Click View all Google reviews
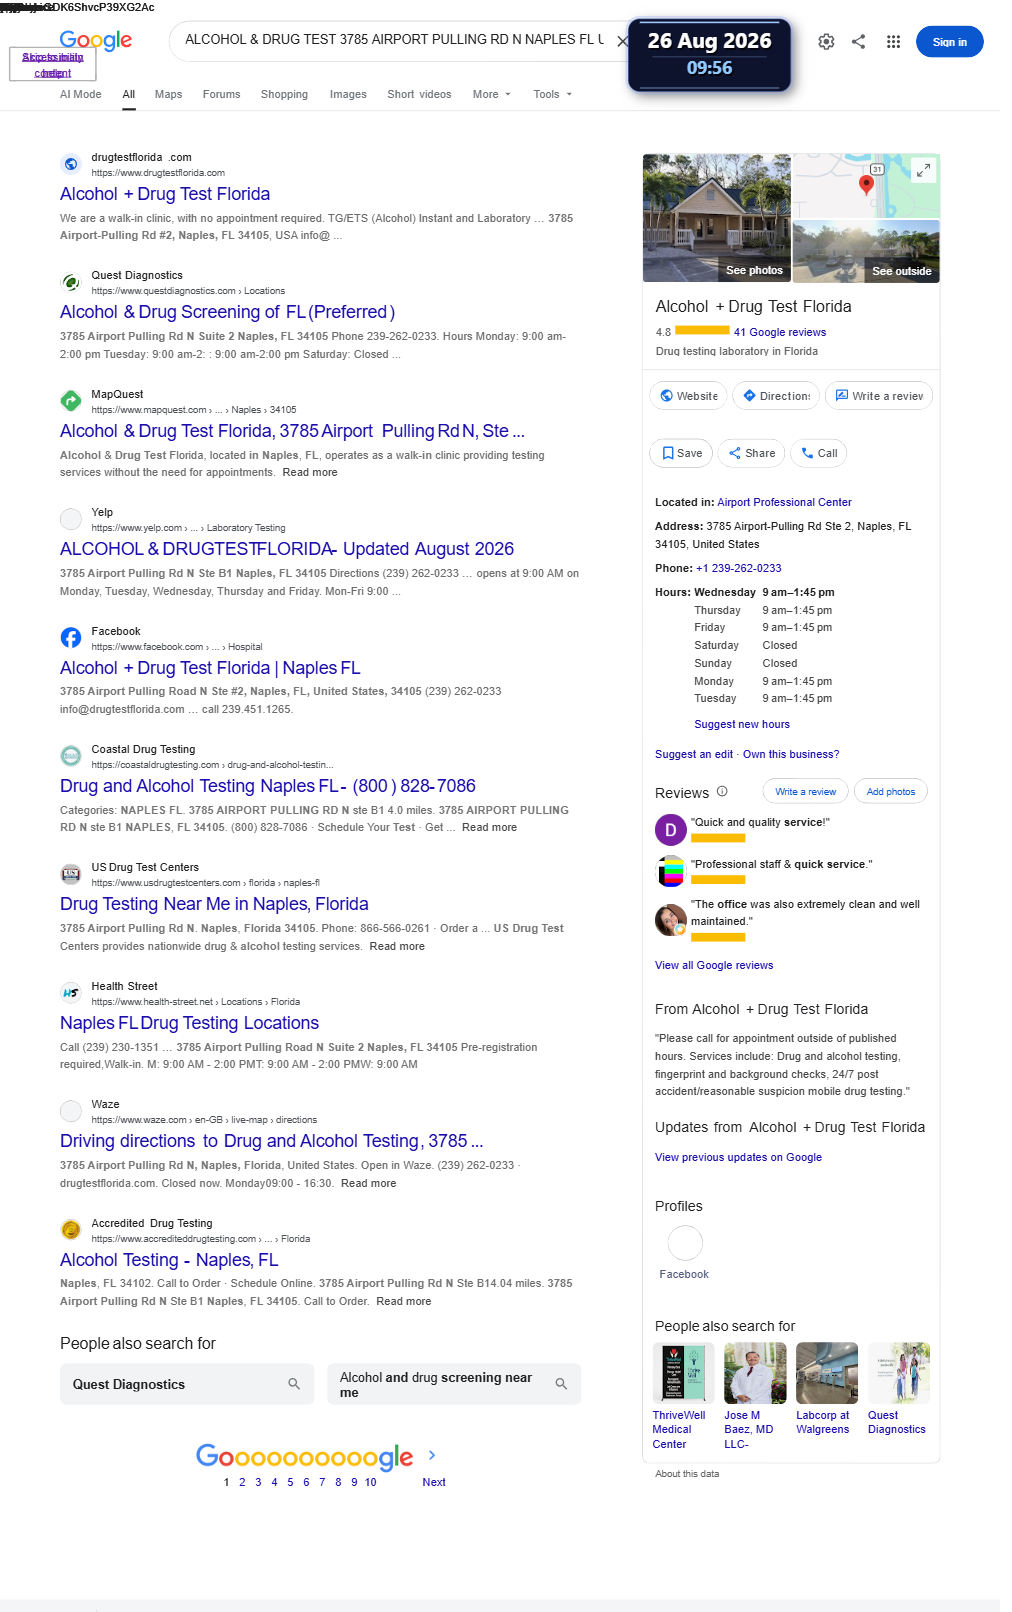 [x=714, y=965]
